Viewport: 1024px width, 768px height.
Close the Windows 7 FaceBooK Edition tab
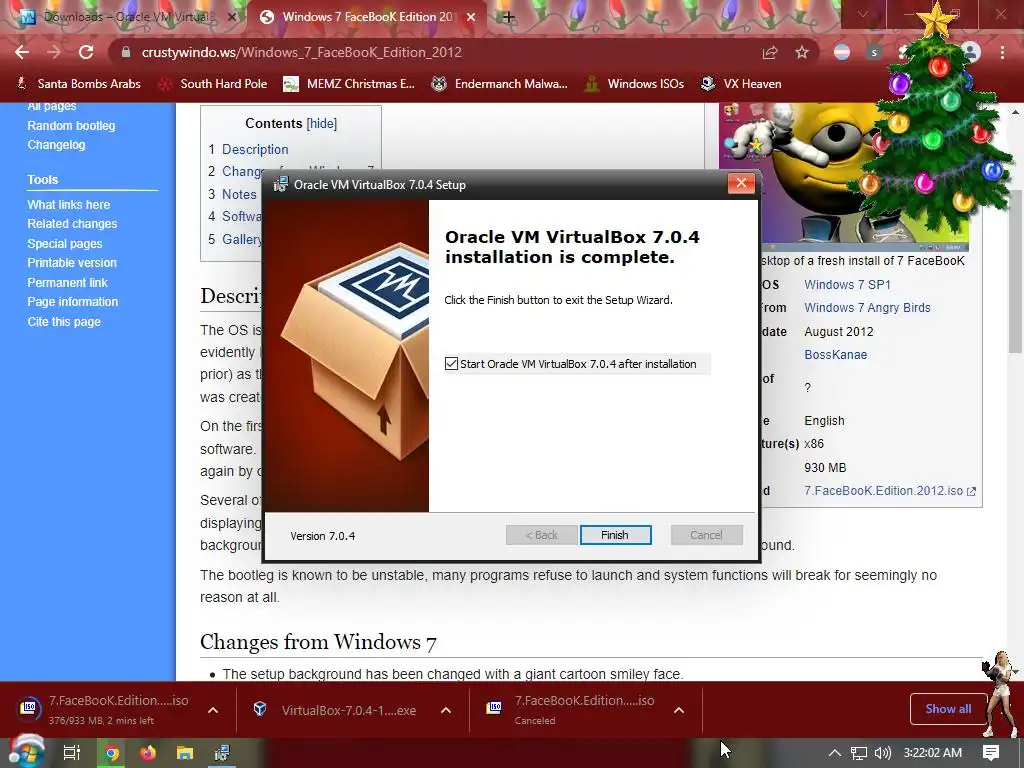(471, 17)
